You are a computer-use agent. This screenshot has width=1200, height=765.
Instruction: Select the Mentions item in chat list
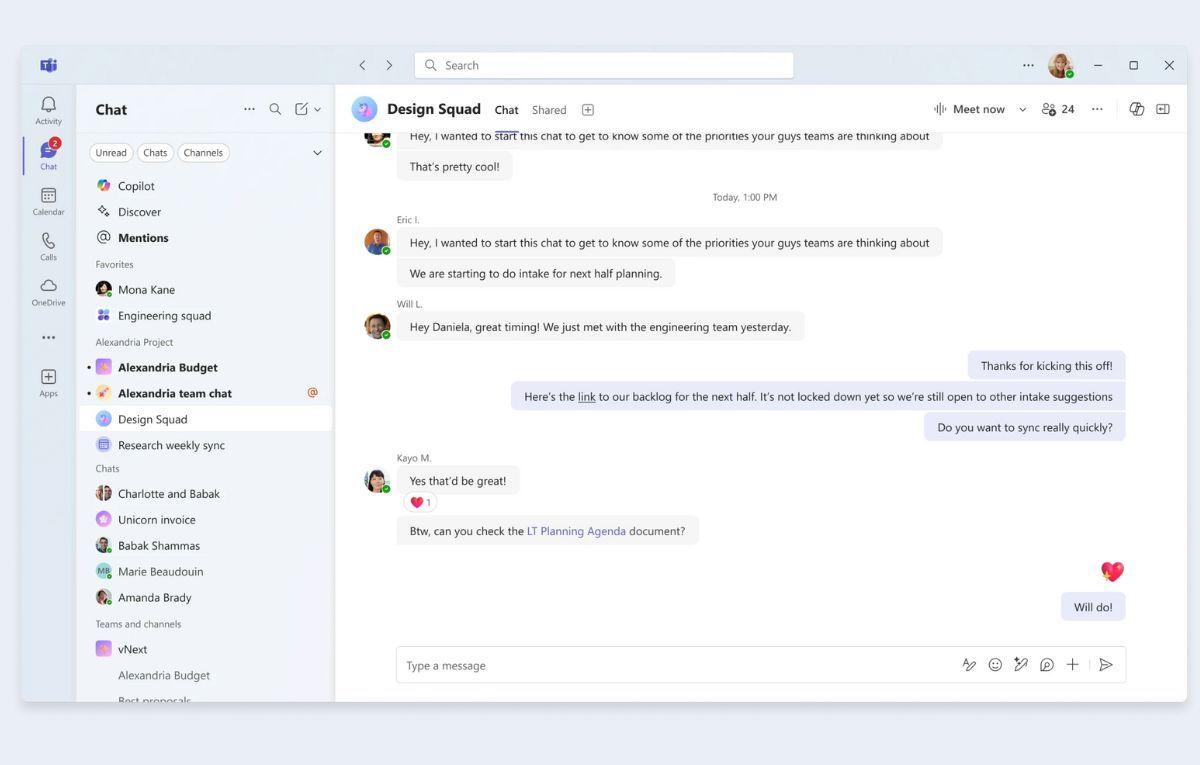coord(143,238)
